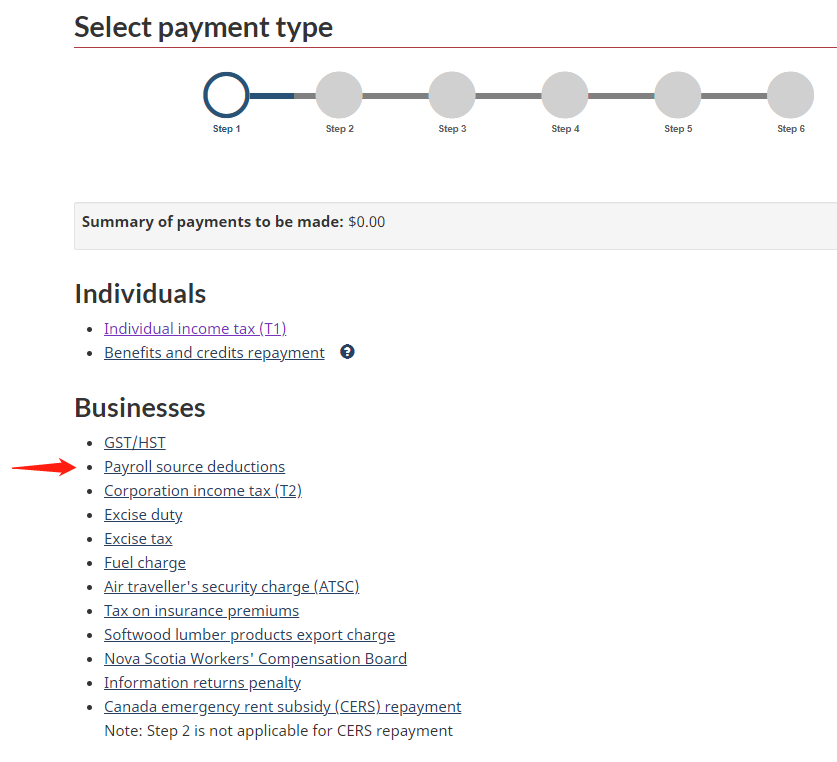This screenshot has width=837, height=762.
Task: Open Tax on insurance premiums link
Action: (x=201, y=611)
